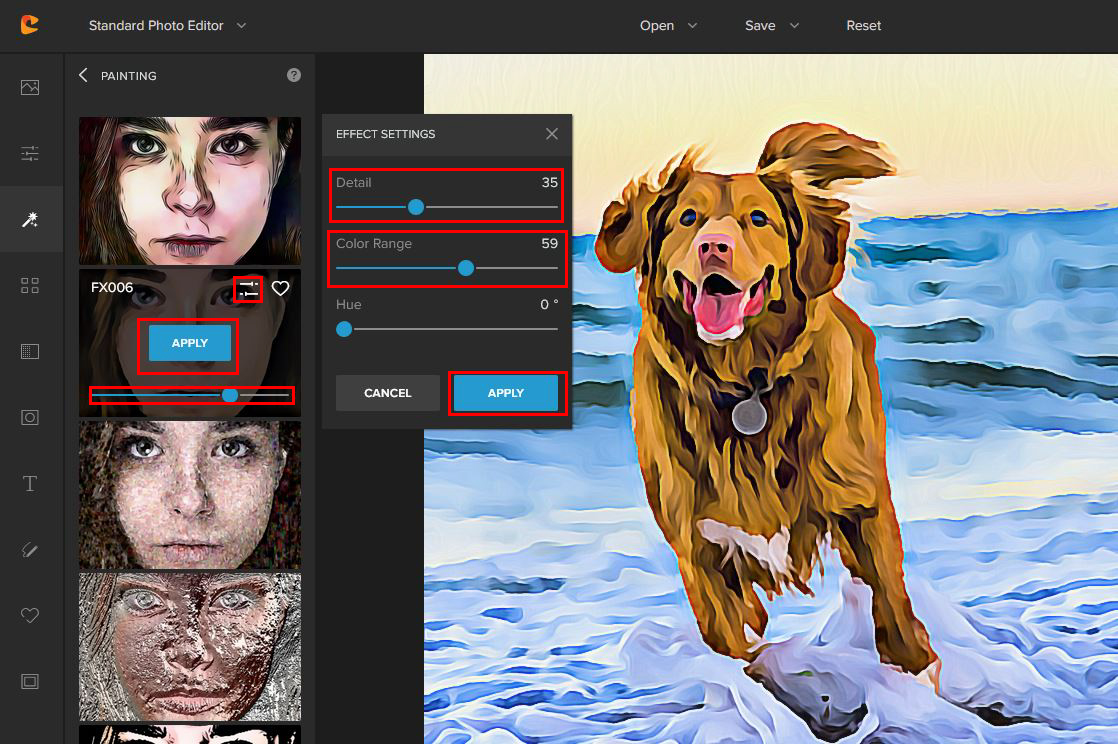Click Cancel in Effect Settings
1118x744 pixels.
[388, 393]
